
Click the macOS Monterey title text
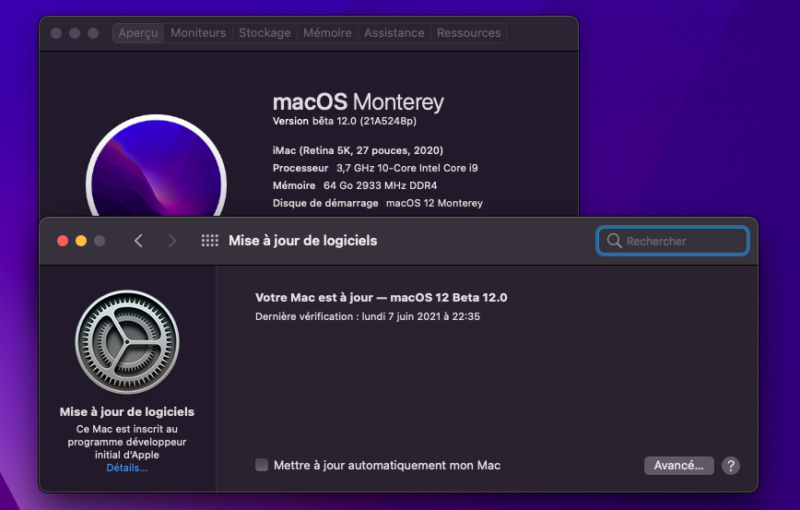(358, 102)
